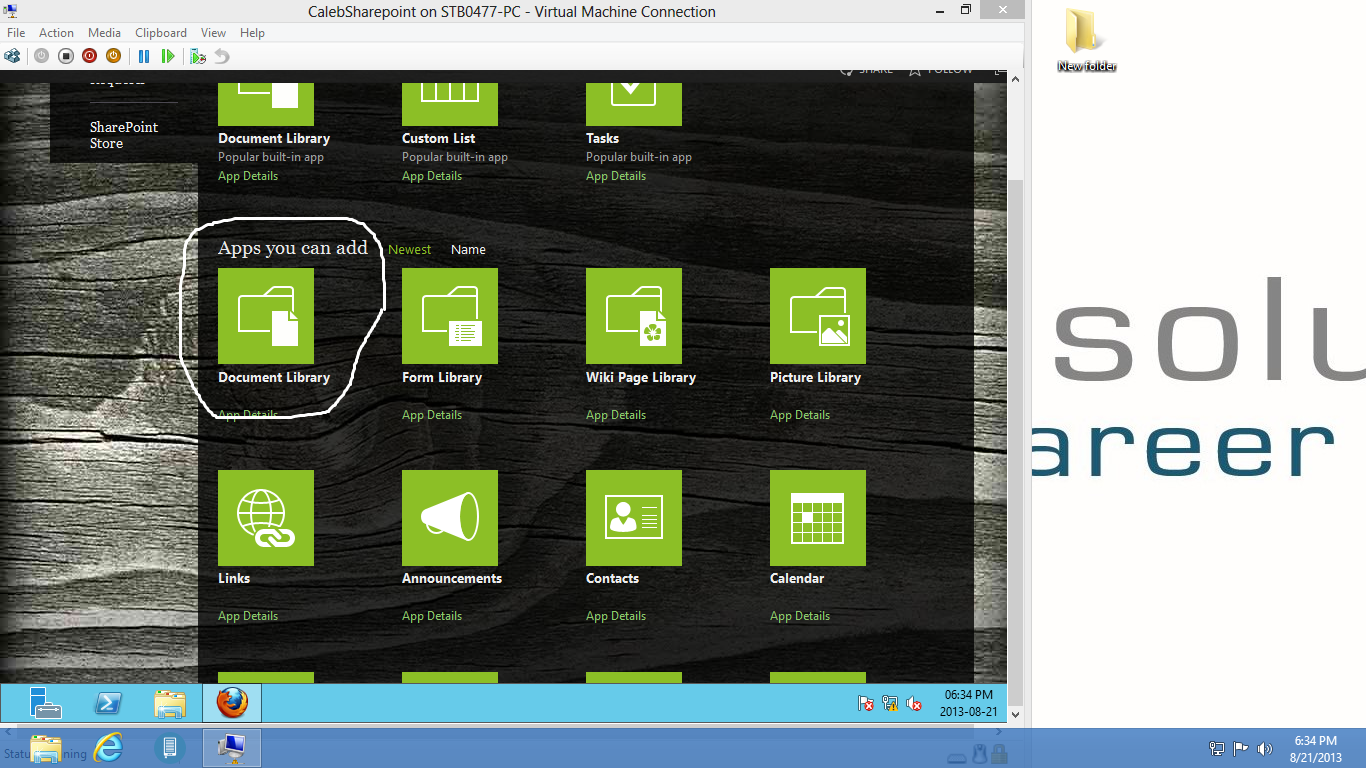Switch to Firefox in the VM taskbar

232,703
